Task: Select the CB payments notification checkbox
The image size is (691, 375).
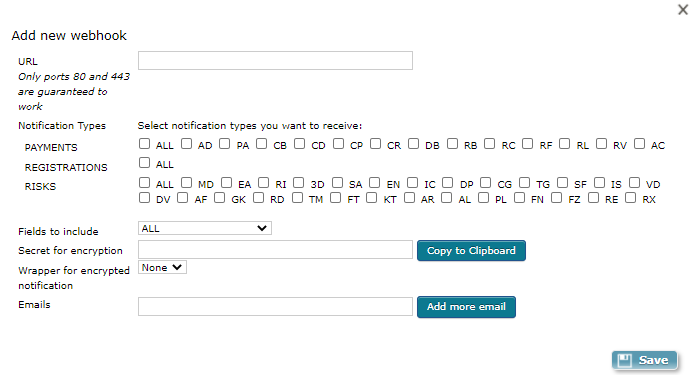Action: coord(262,144)
